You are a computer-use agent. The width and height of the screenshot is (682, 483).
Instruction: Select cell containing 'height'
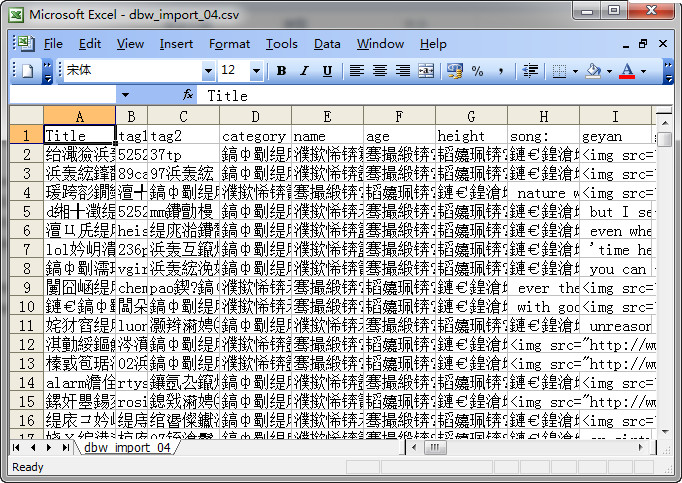(471, 136)
